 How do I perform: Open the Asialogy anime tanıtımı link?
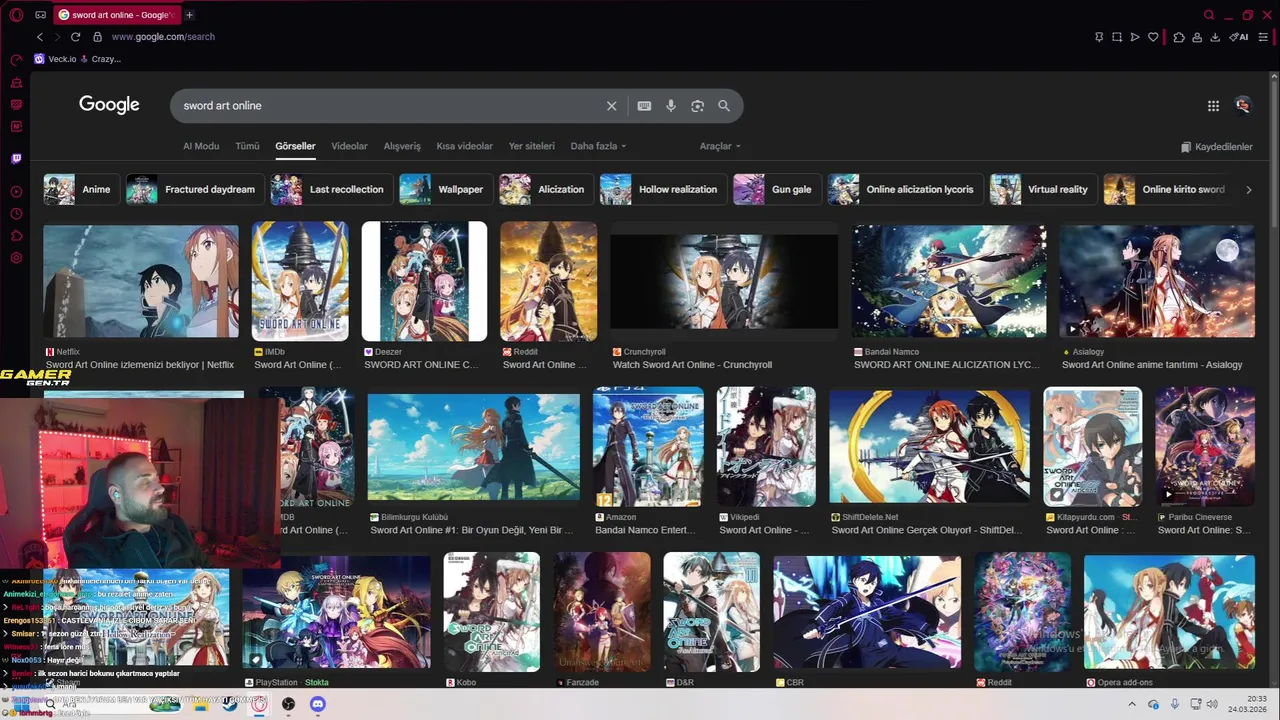(x=1152, y=365)
